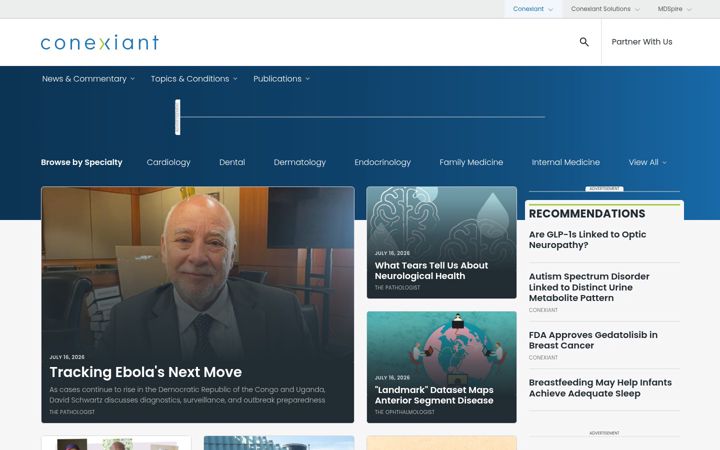Screen dimensions: 720x450
Task: Expand the Conexiant top-bar dropdown
Action: (533, 9)
